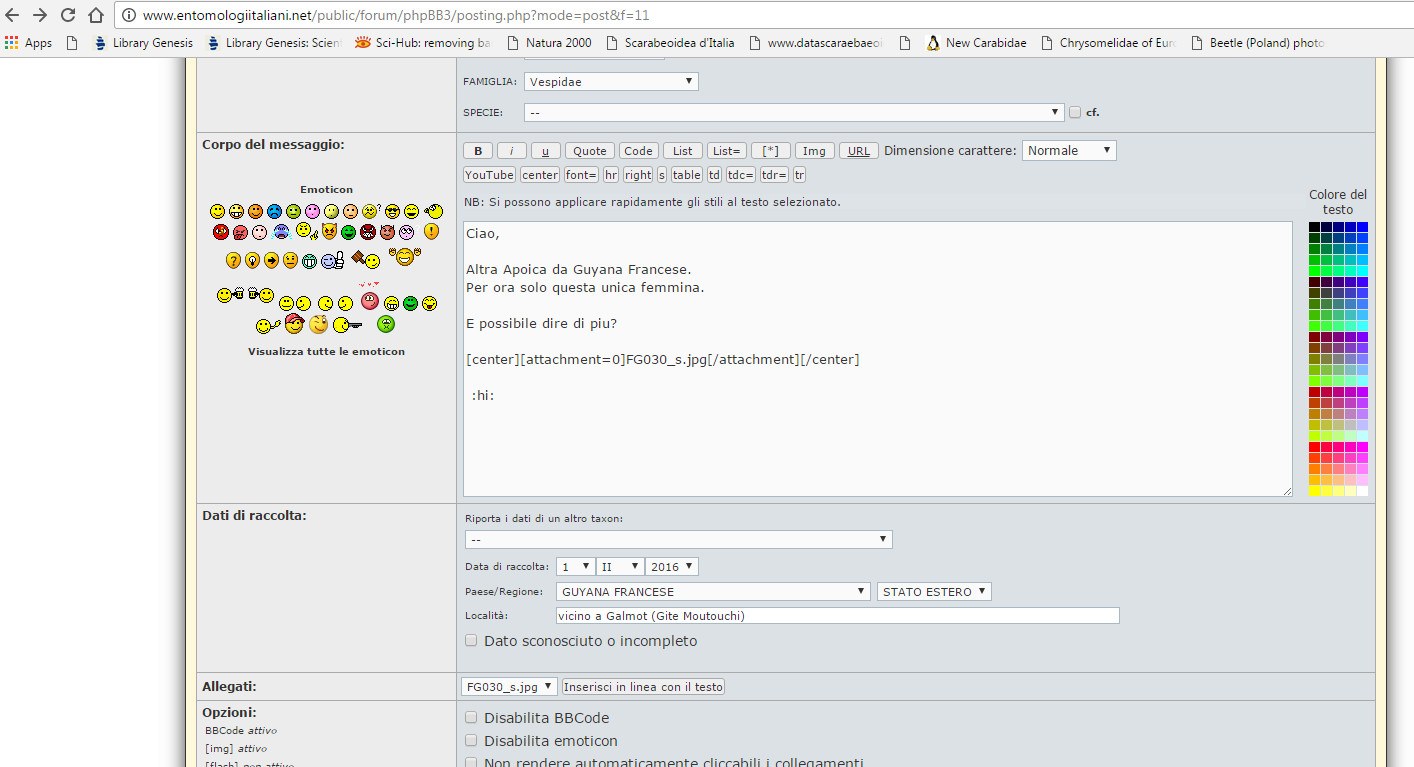Insert the sunglasses cool emoticon
Viewport: 1414px width, 767px height.
[x=392, y=211]
